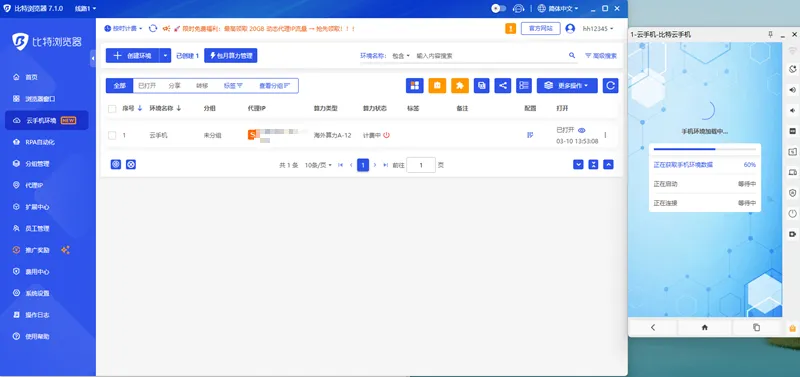Viewport: 800px width, 377px height.
Task: Click the 系统设置 gear icon
Action: 16,293
